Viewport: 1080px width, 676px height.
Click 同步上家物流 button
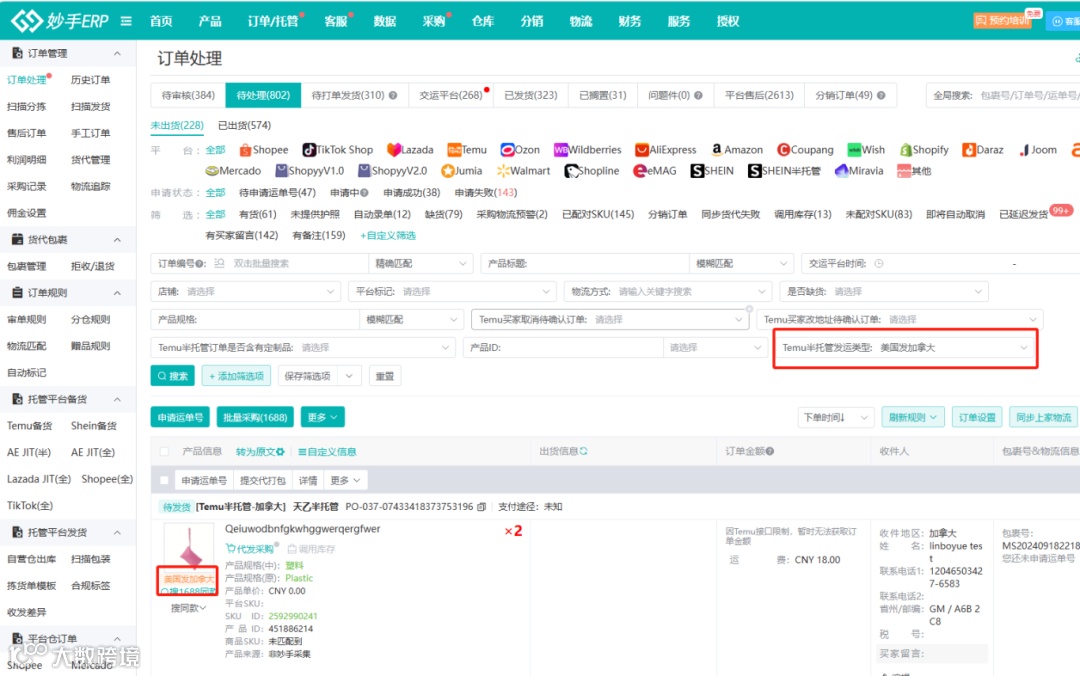click(1043, 418)
